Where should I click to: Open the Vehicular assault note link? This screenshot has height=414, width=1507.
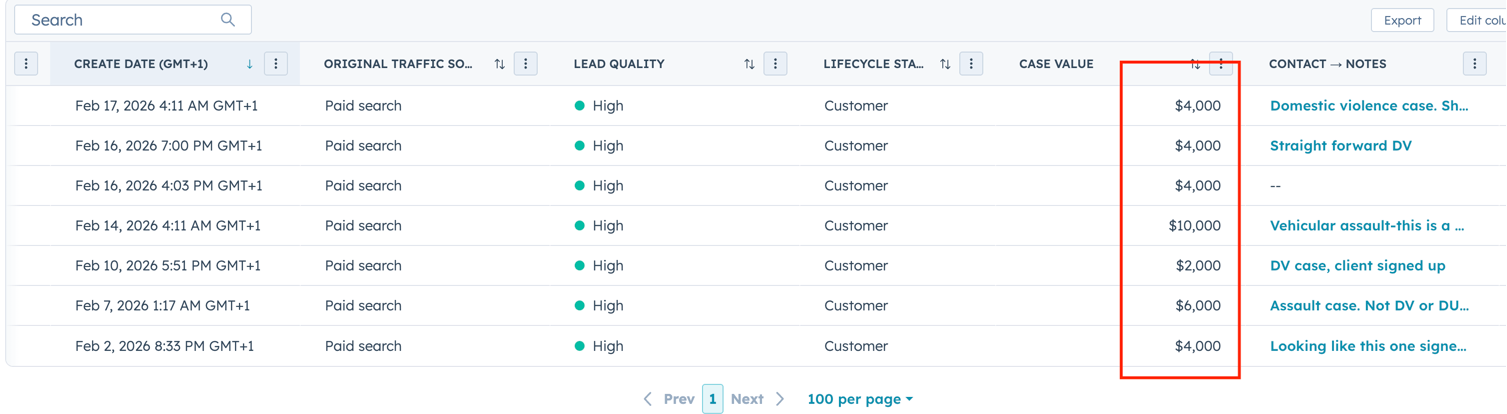1366,226
